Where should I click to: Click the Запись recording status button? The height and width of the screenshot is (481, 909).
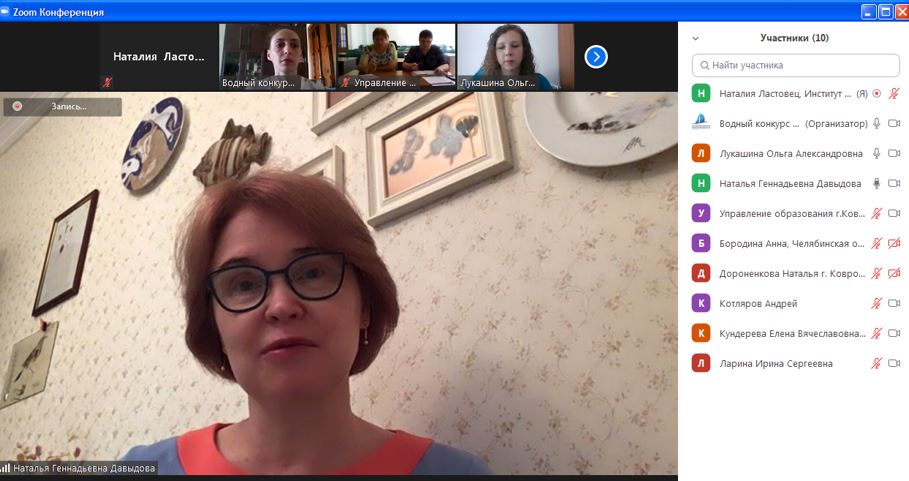tap(62, 106)
